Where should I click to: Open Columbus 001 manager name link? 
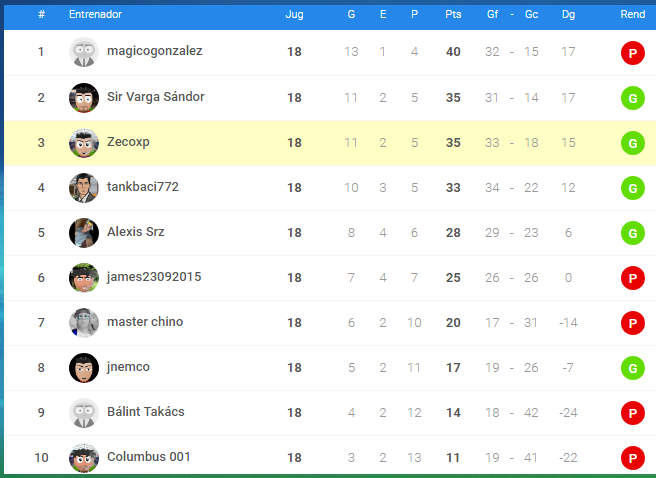point(149,456)
